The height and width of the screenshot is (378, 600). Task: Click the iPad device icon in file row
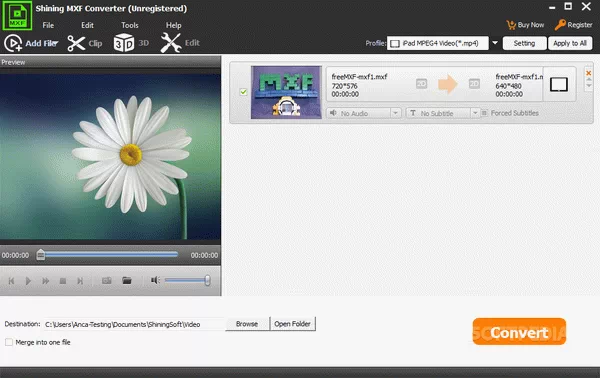(559, 85)
